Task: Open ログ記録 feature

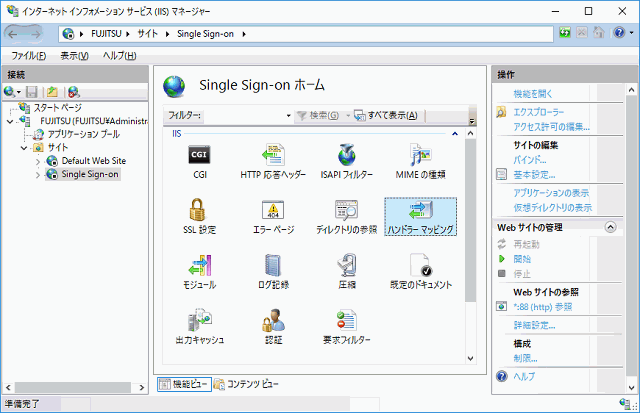Action: pos(273,272)
